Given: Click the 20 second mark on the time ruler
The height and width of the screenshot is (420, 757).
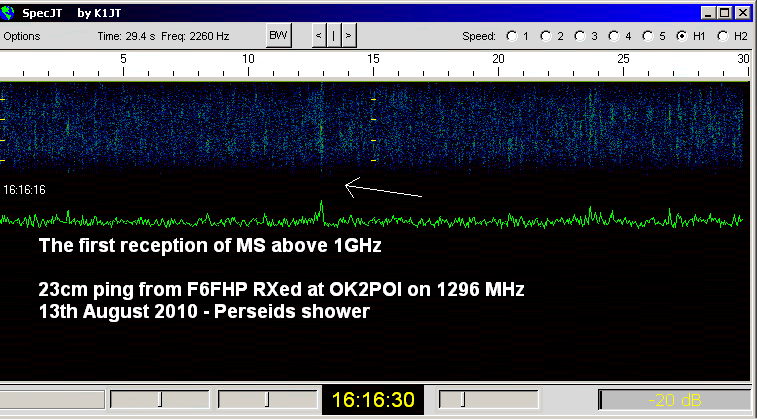Looking at the screenshot, I should coord(498,59).
